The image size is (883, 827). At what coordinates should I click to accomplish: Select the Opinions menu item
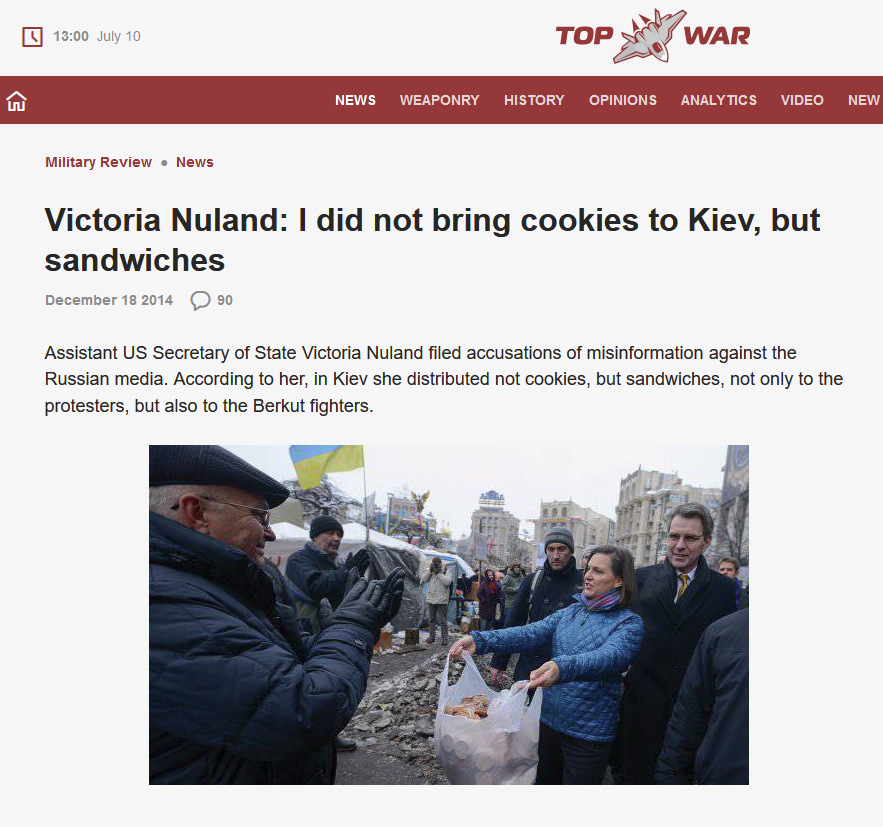[x=623, y=100]
